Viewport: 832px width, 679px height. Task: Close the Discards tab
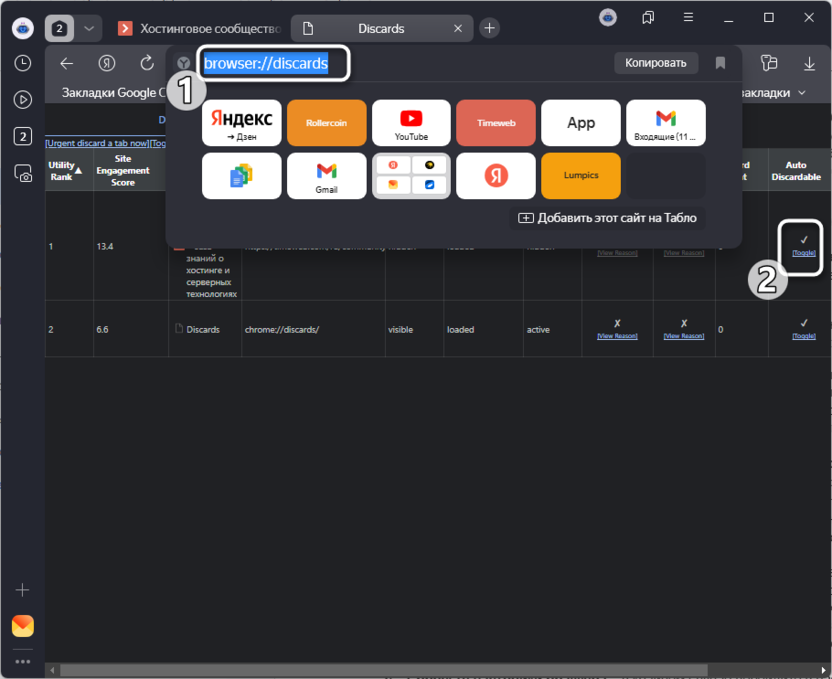click(x=458, y=29)
